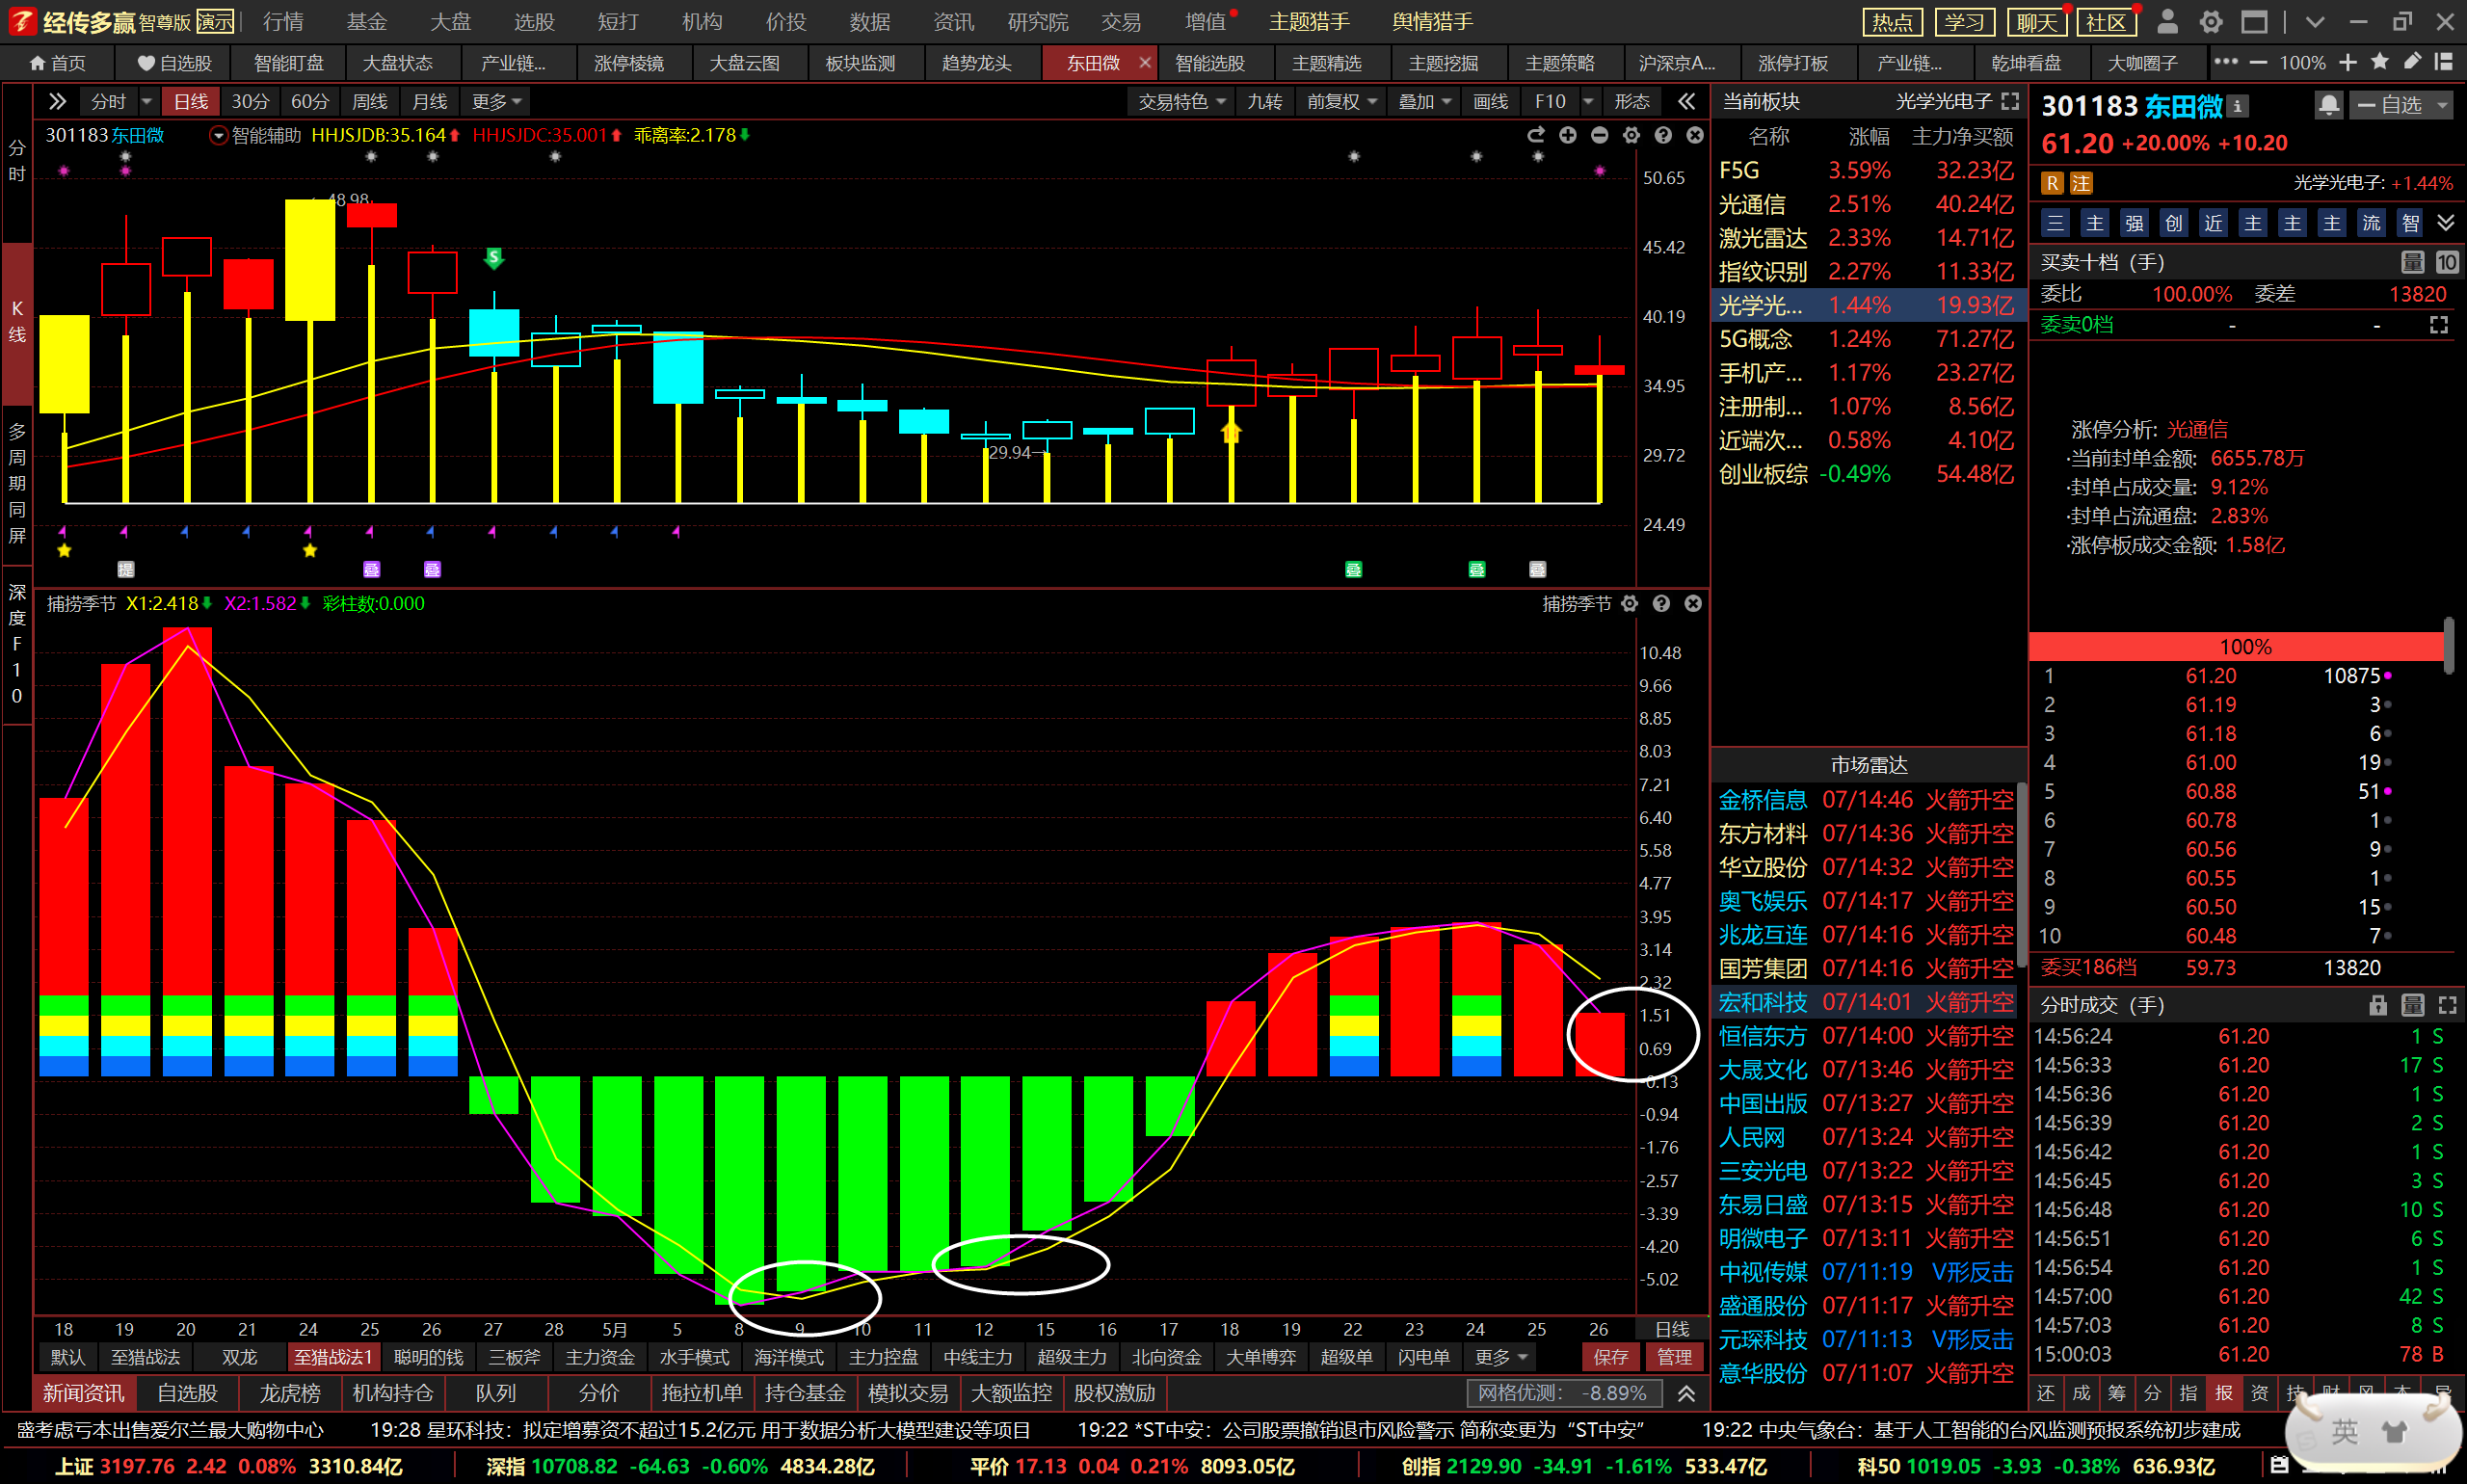Toggle the 智能辅助 indicator switch
2467x1484 pixels.
click(218, 135)
